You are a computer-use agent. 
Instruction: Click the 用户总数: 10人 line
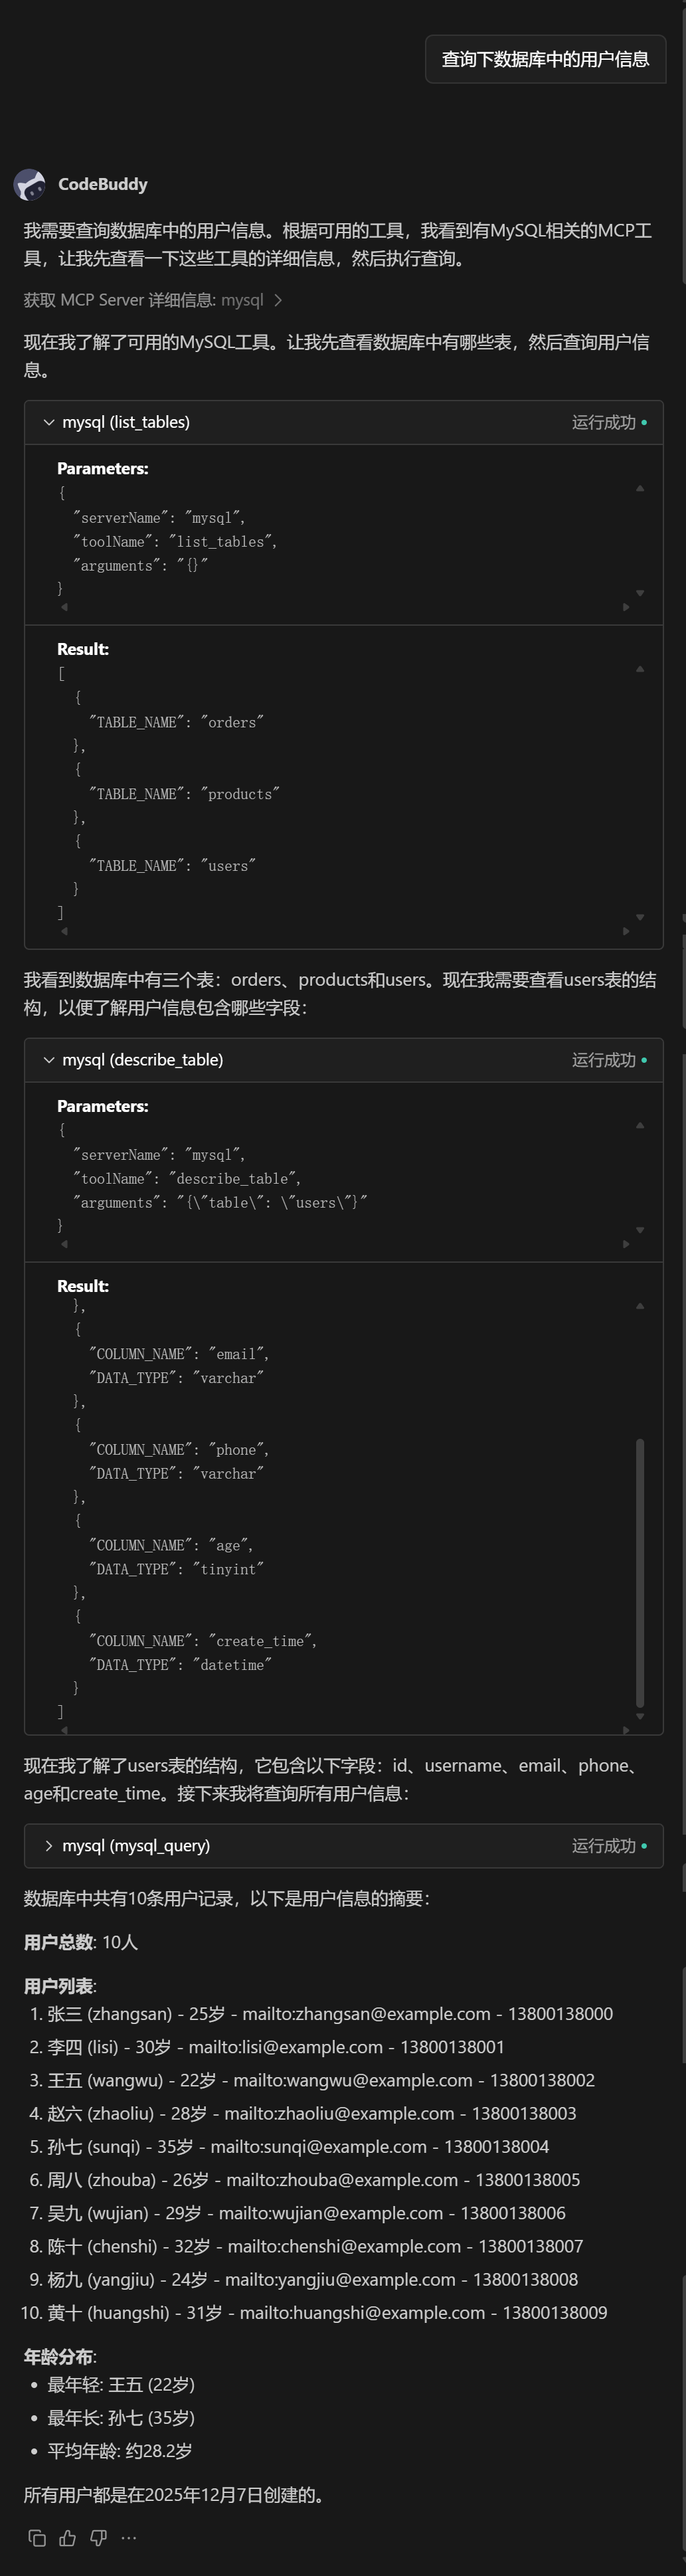pyautogui.click(x=81, y=1942)
